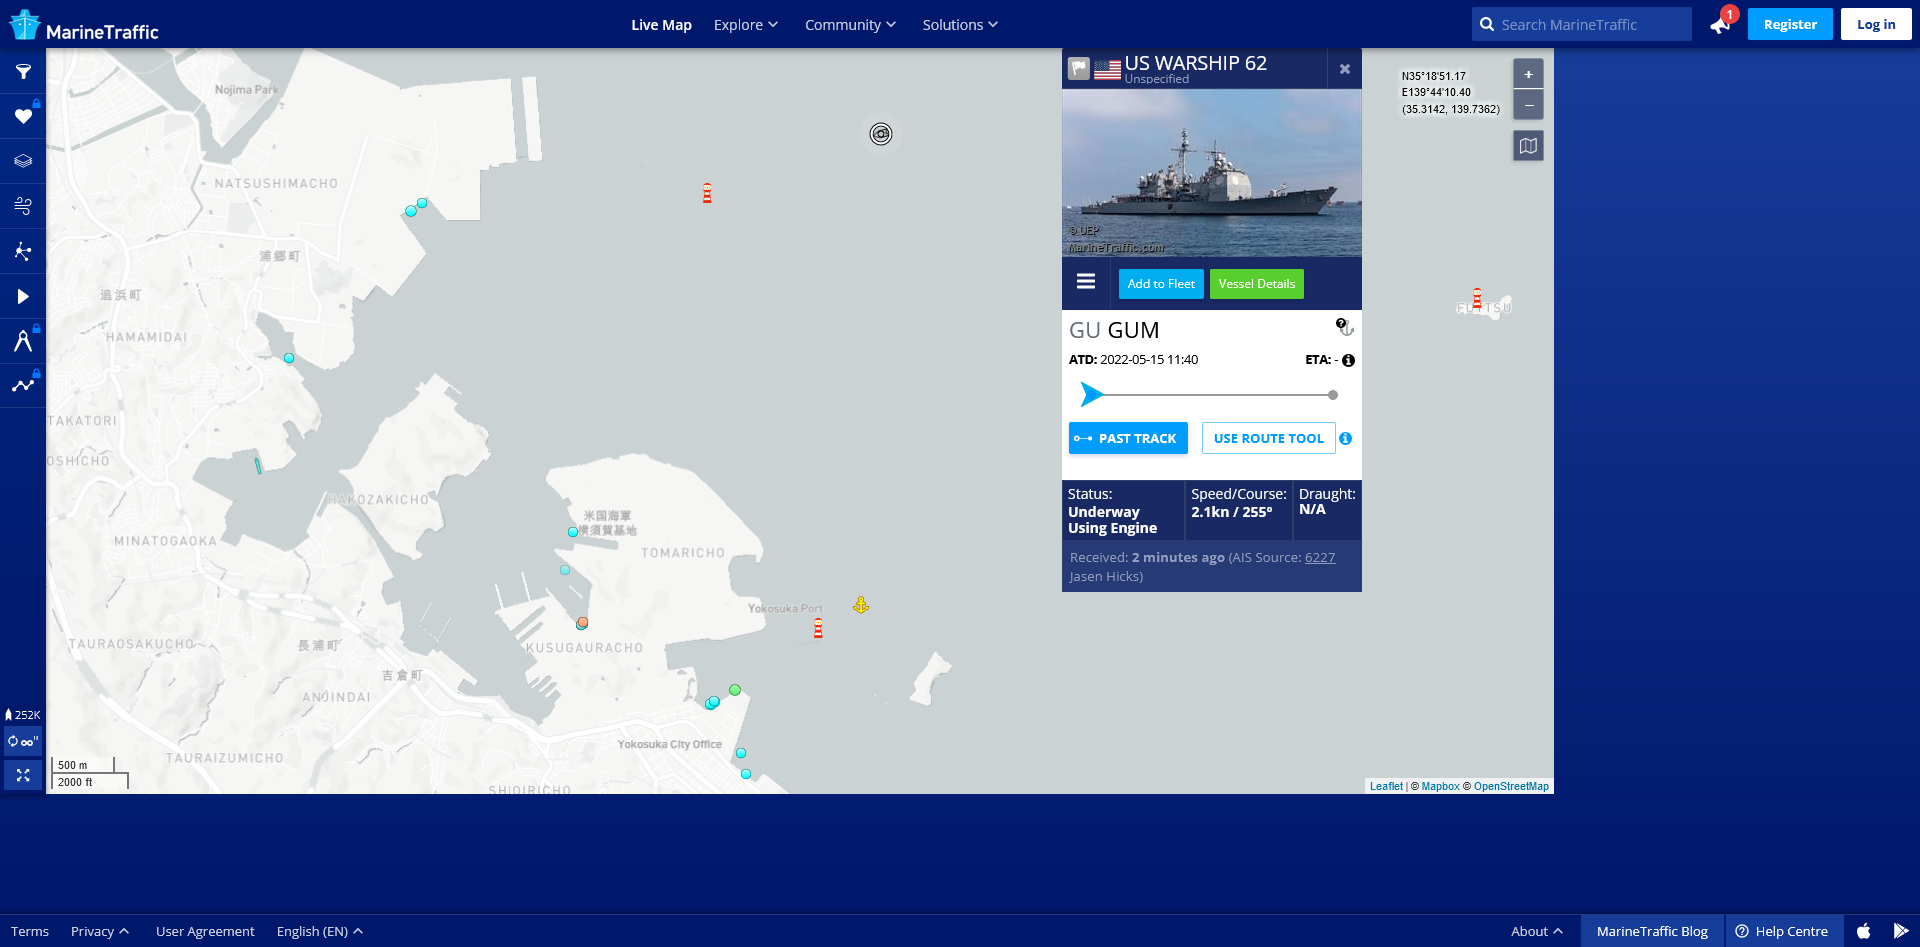Collapse the map fullscreen arrows icon

click(23, 775)
